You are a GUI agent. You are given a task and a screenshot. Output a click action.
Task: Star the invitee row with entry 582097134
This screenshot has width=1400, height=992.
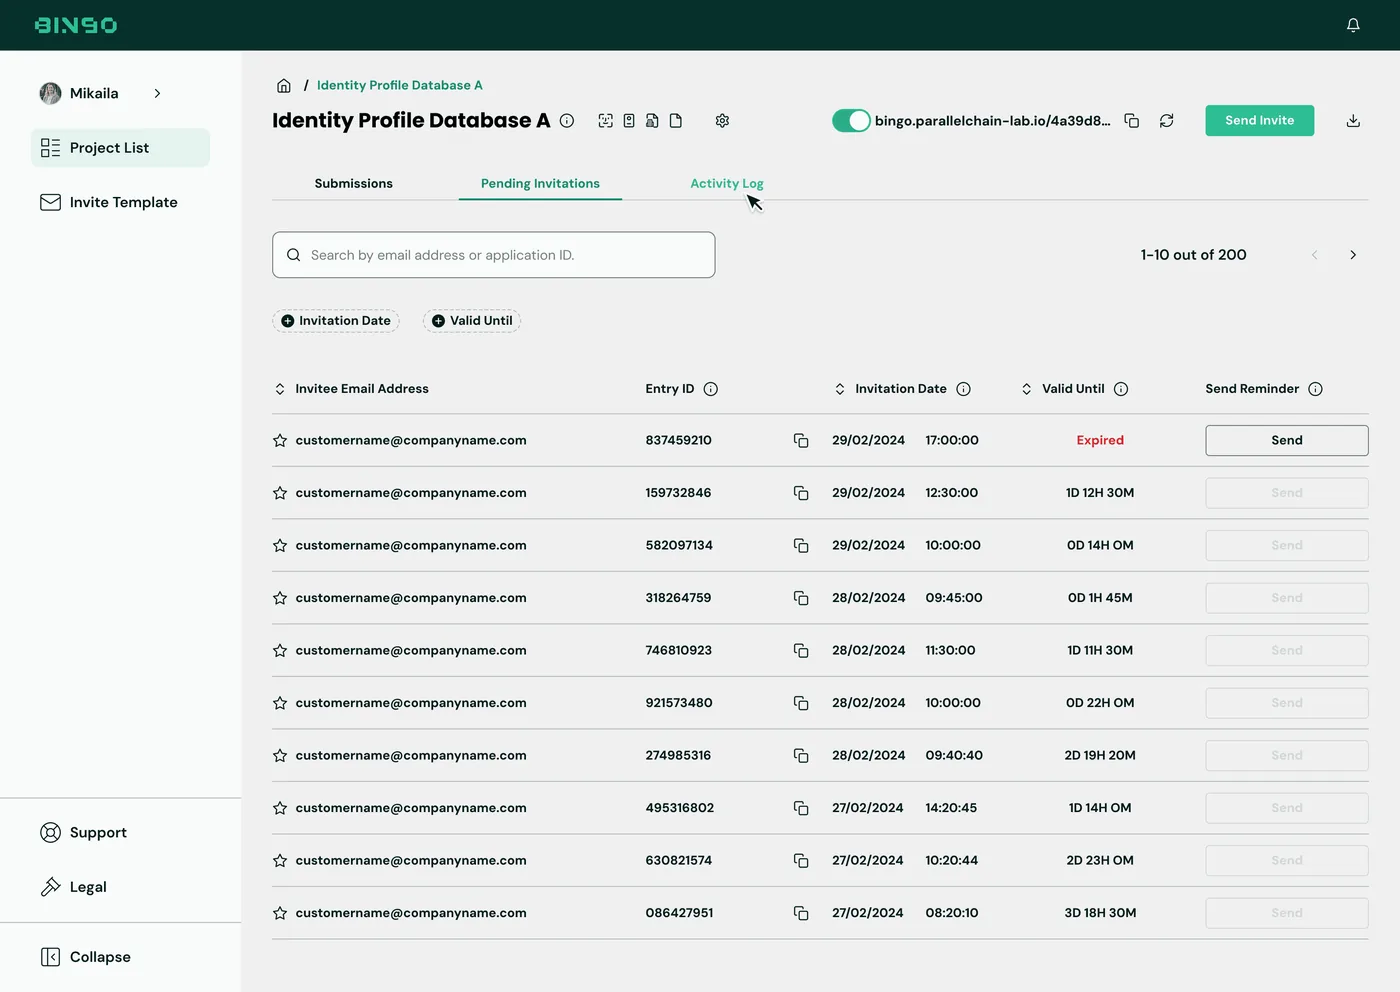[x=280, y=546]
